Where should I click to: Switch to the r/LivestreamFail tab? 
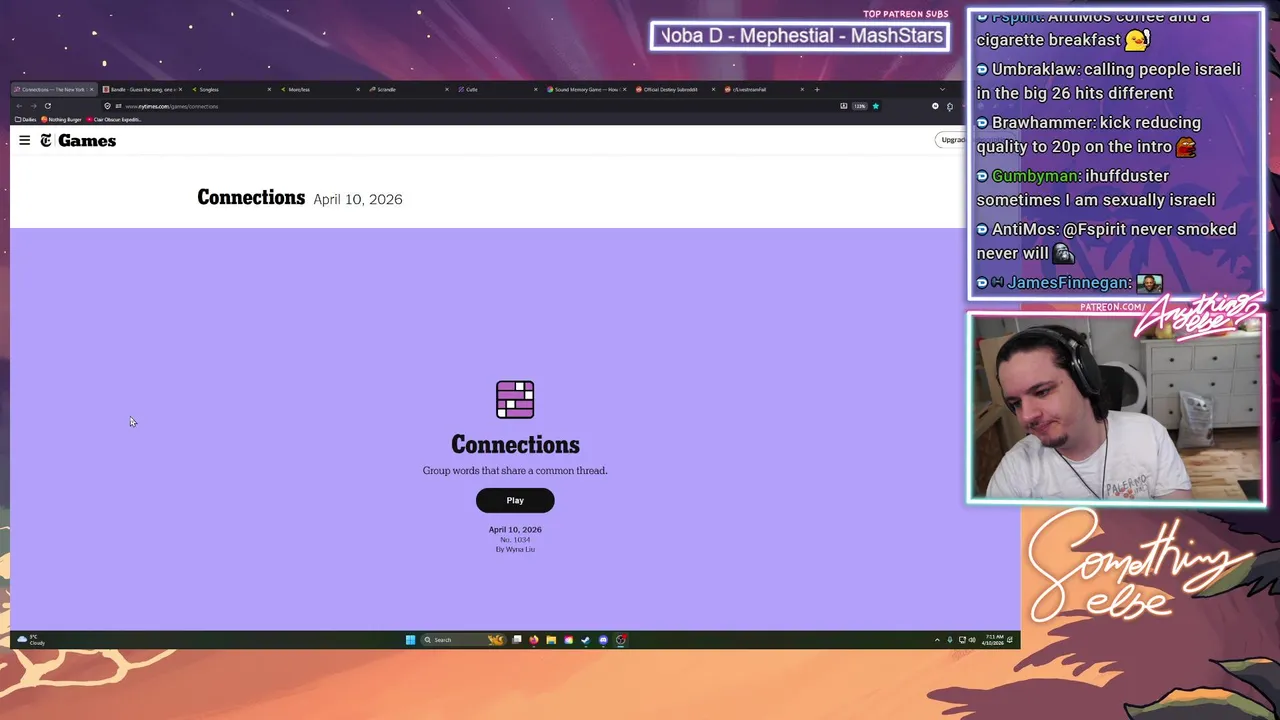click(763, 89)
